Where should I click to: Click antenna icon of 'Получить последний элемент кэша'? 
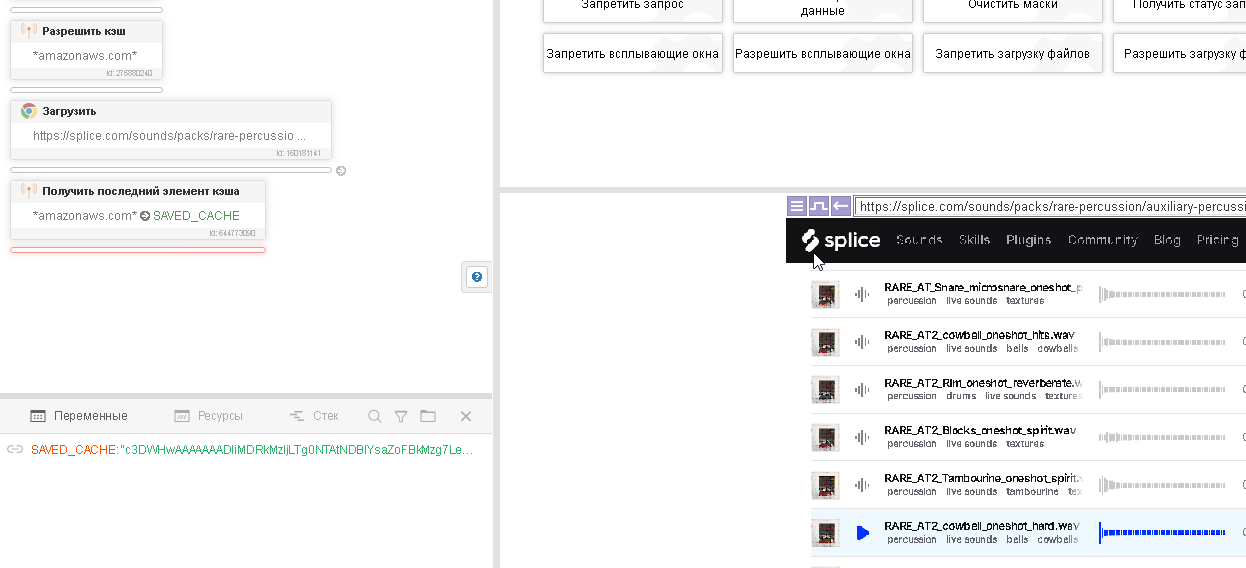point(29,191)
